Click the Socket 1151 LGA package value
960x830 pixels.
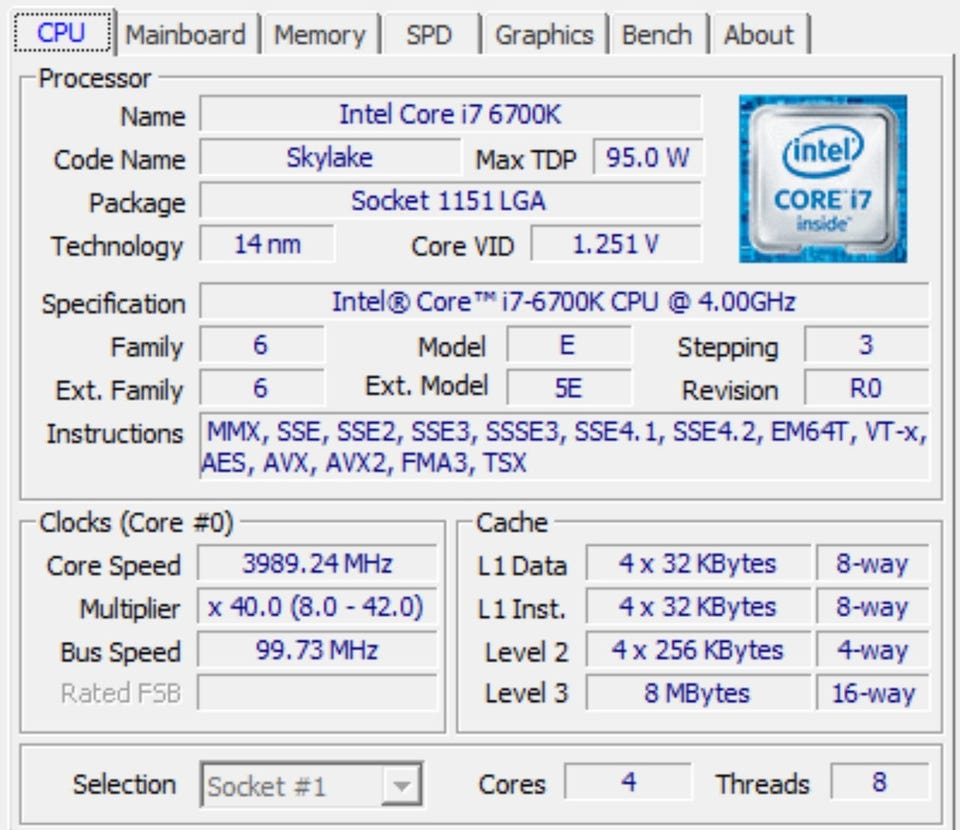[450, 200]
